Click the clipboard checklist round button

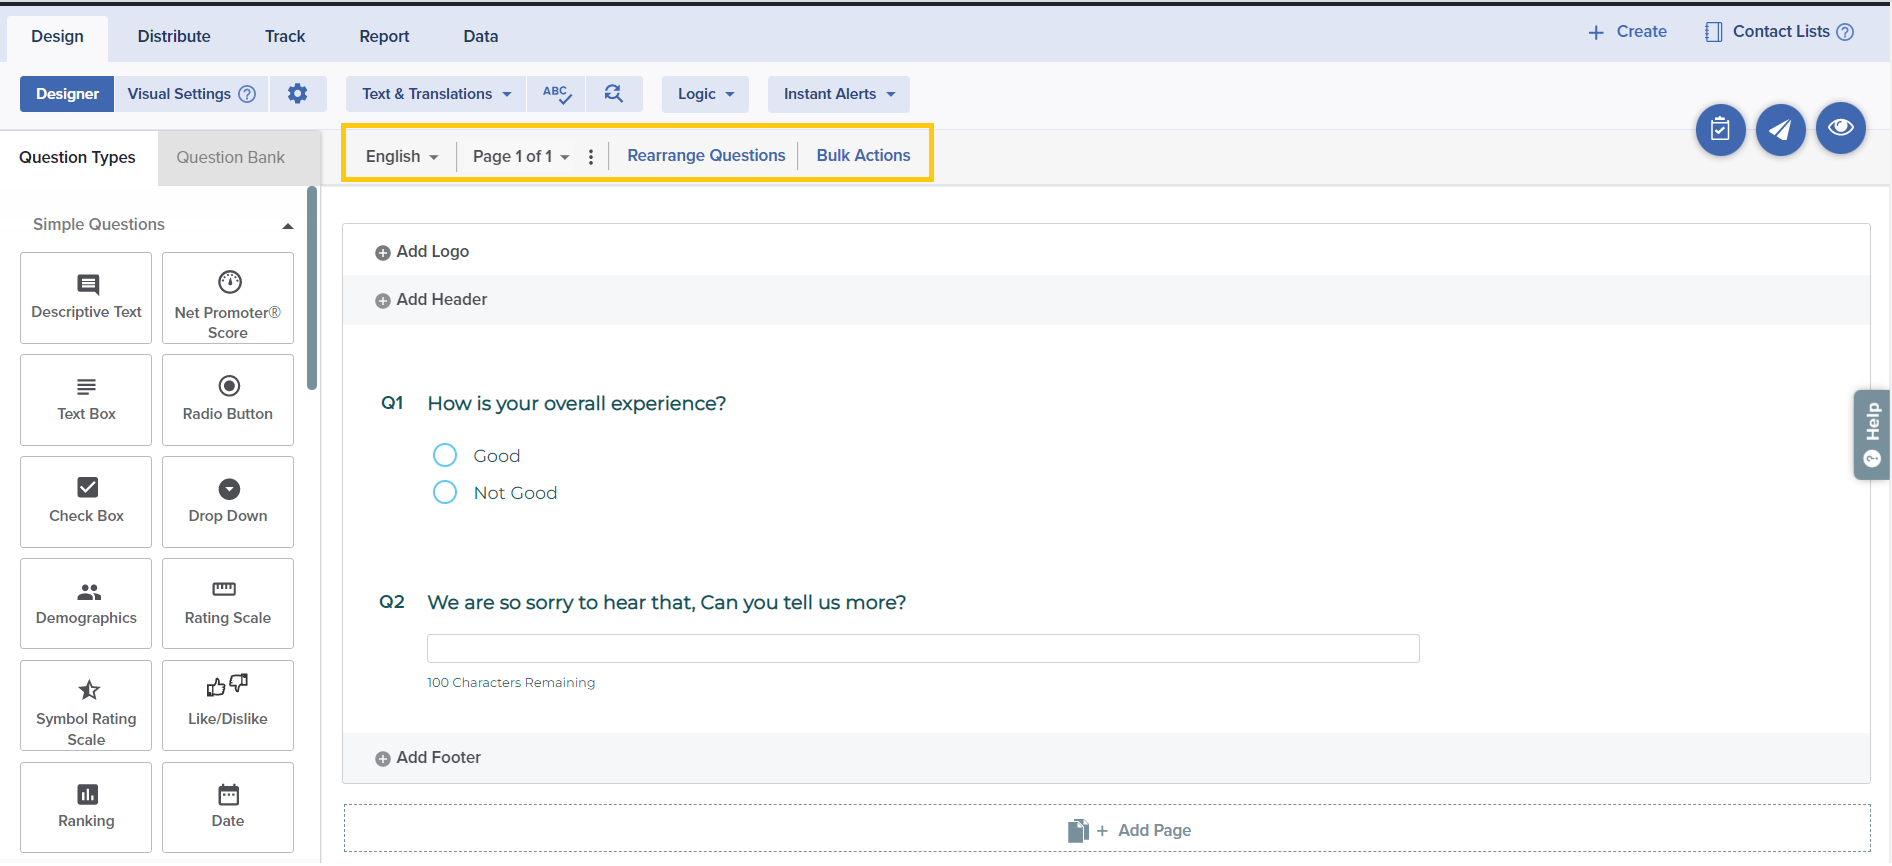1720,130
